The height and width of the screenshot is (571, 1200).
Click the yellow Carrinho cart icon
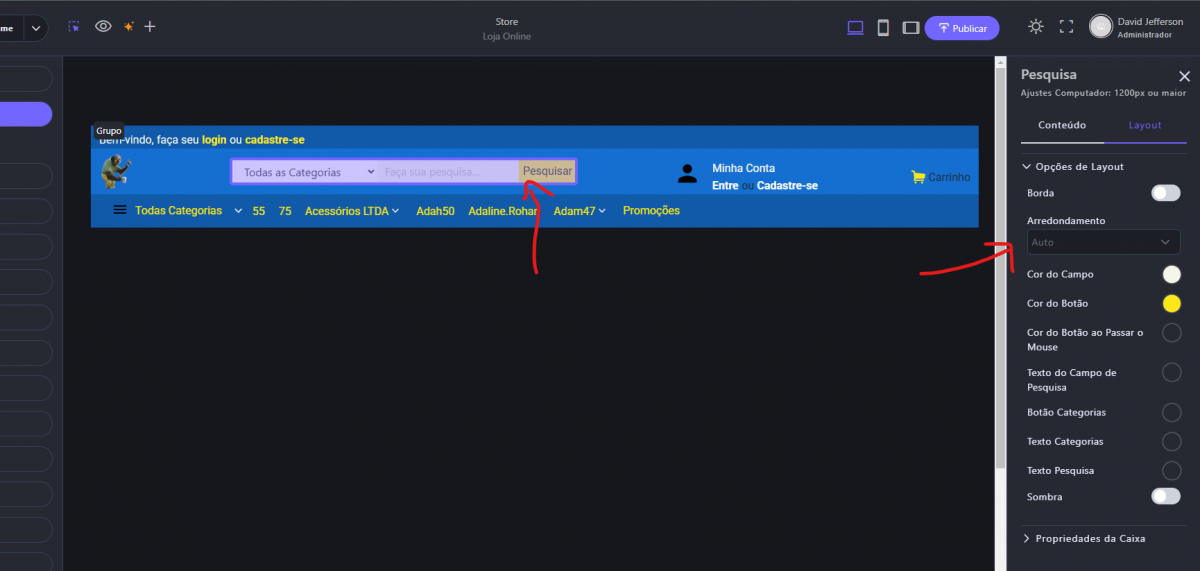click(x=918, y=177)
